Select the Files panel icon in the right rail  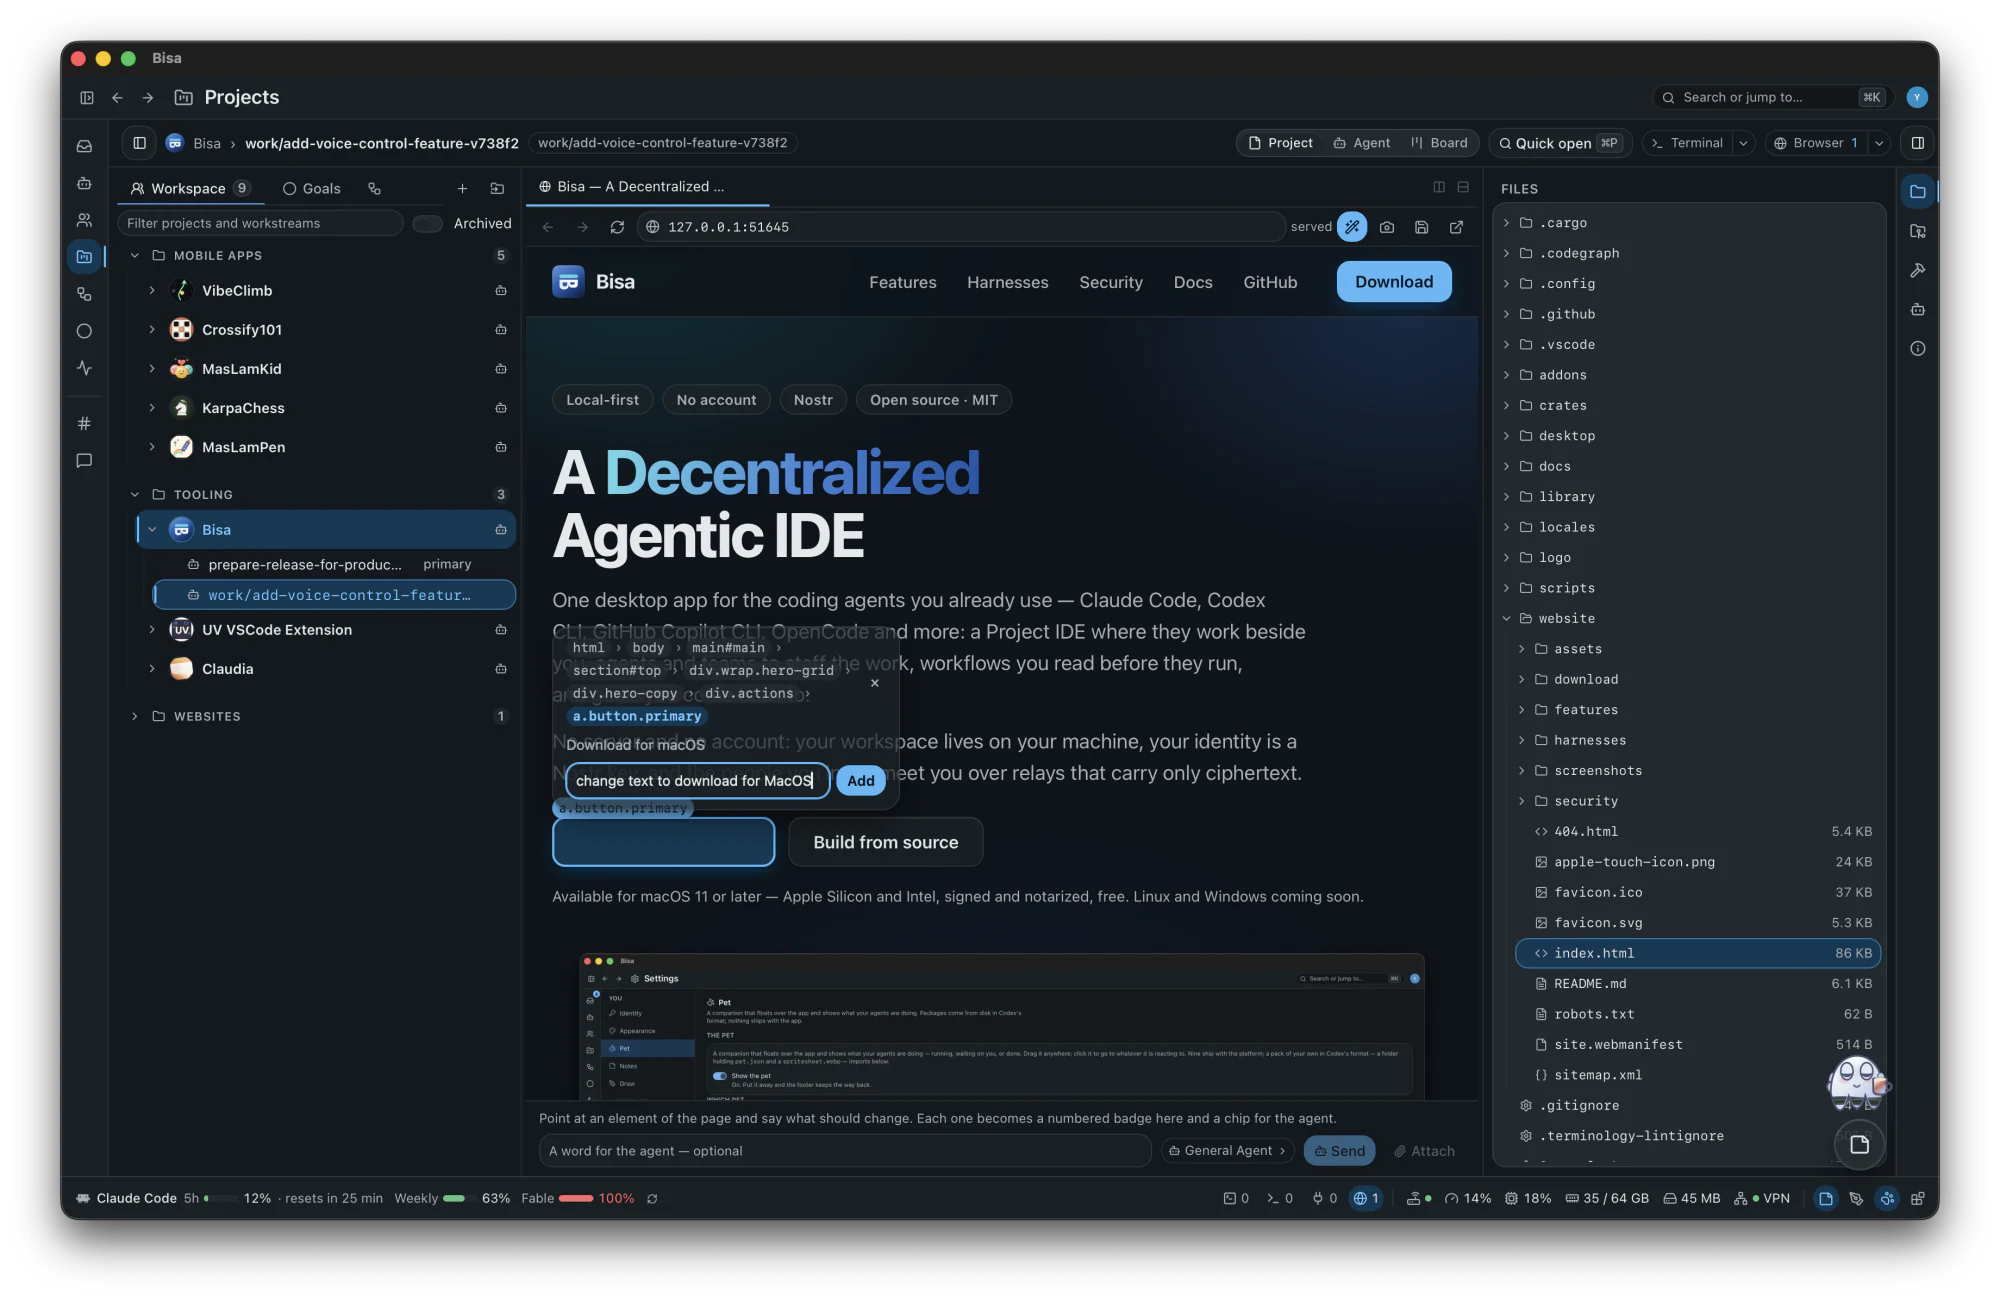coord(1917,192)
